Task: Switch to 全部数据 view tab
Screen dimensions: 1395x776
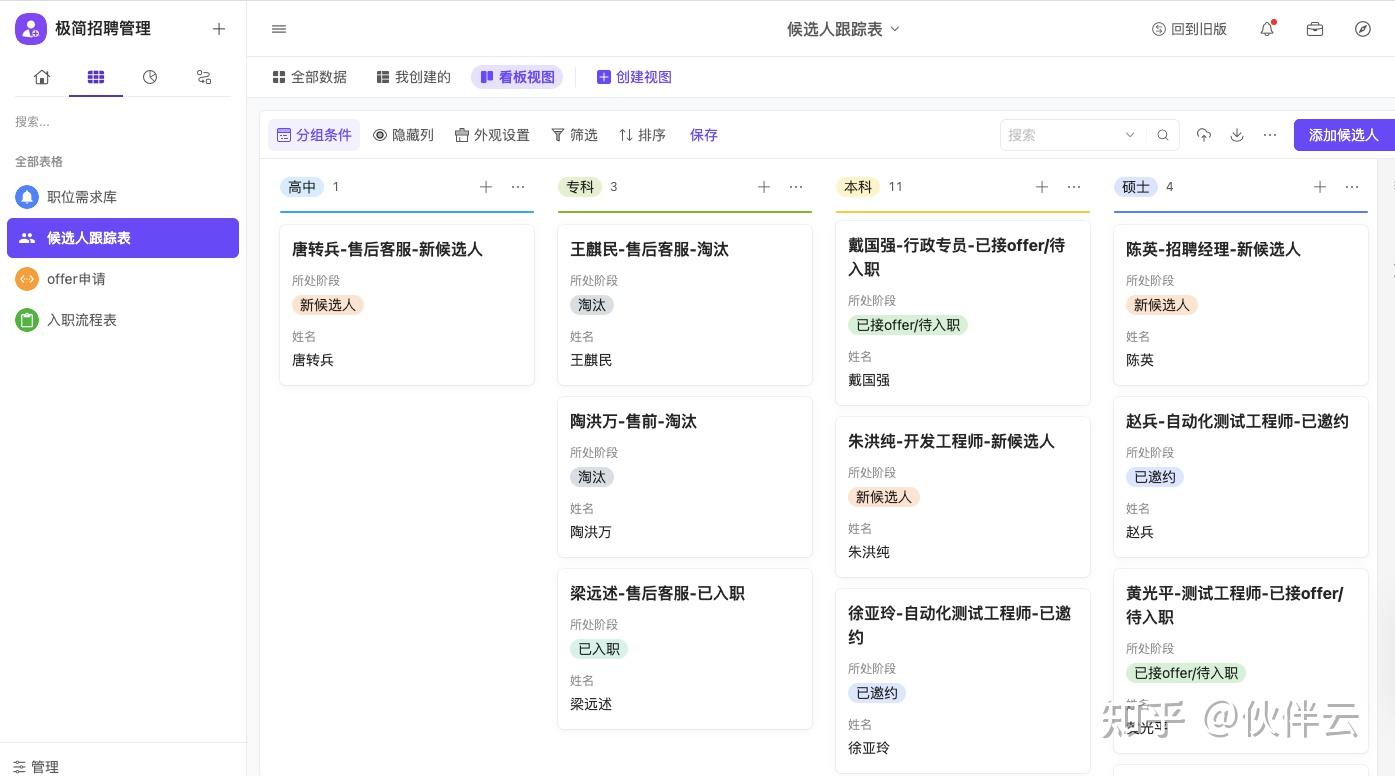Action: pos(310,77)
